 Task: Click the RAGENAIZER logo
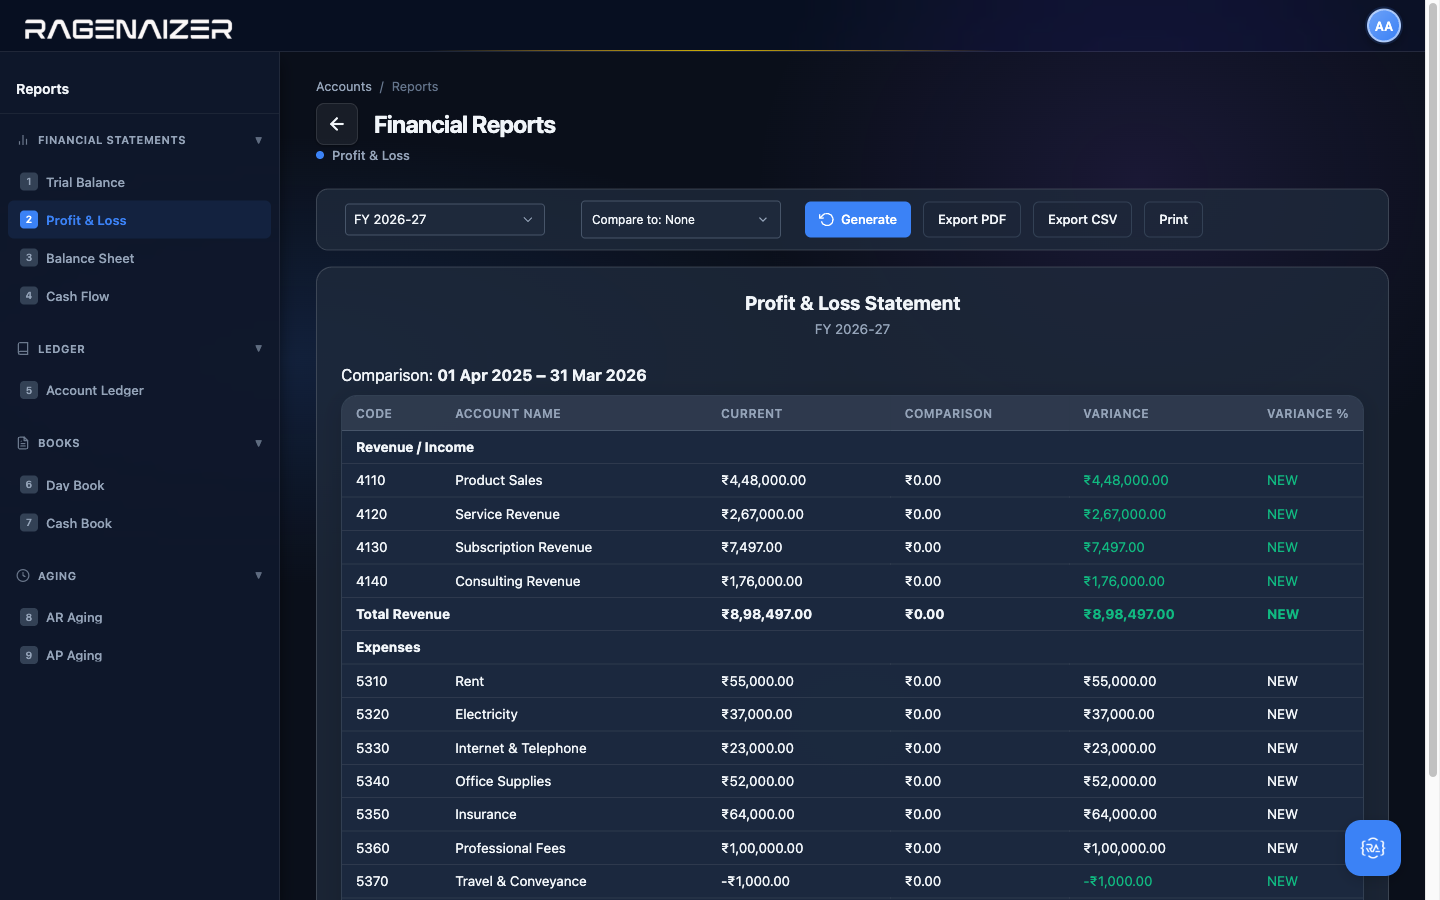(x=128, y=29)
